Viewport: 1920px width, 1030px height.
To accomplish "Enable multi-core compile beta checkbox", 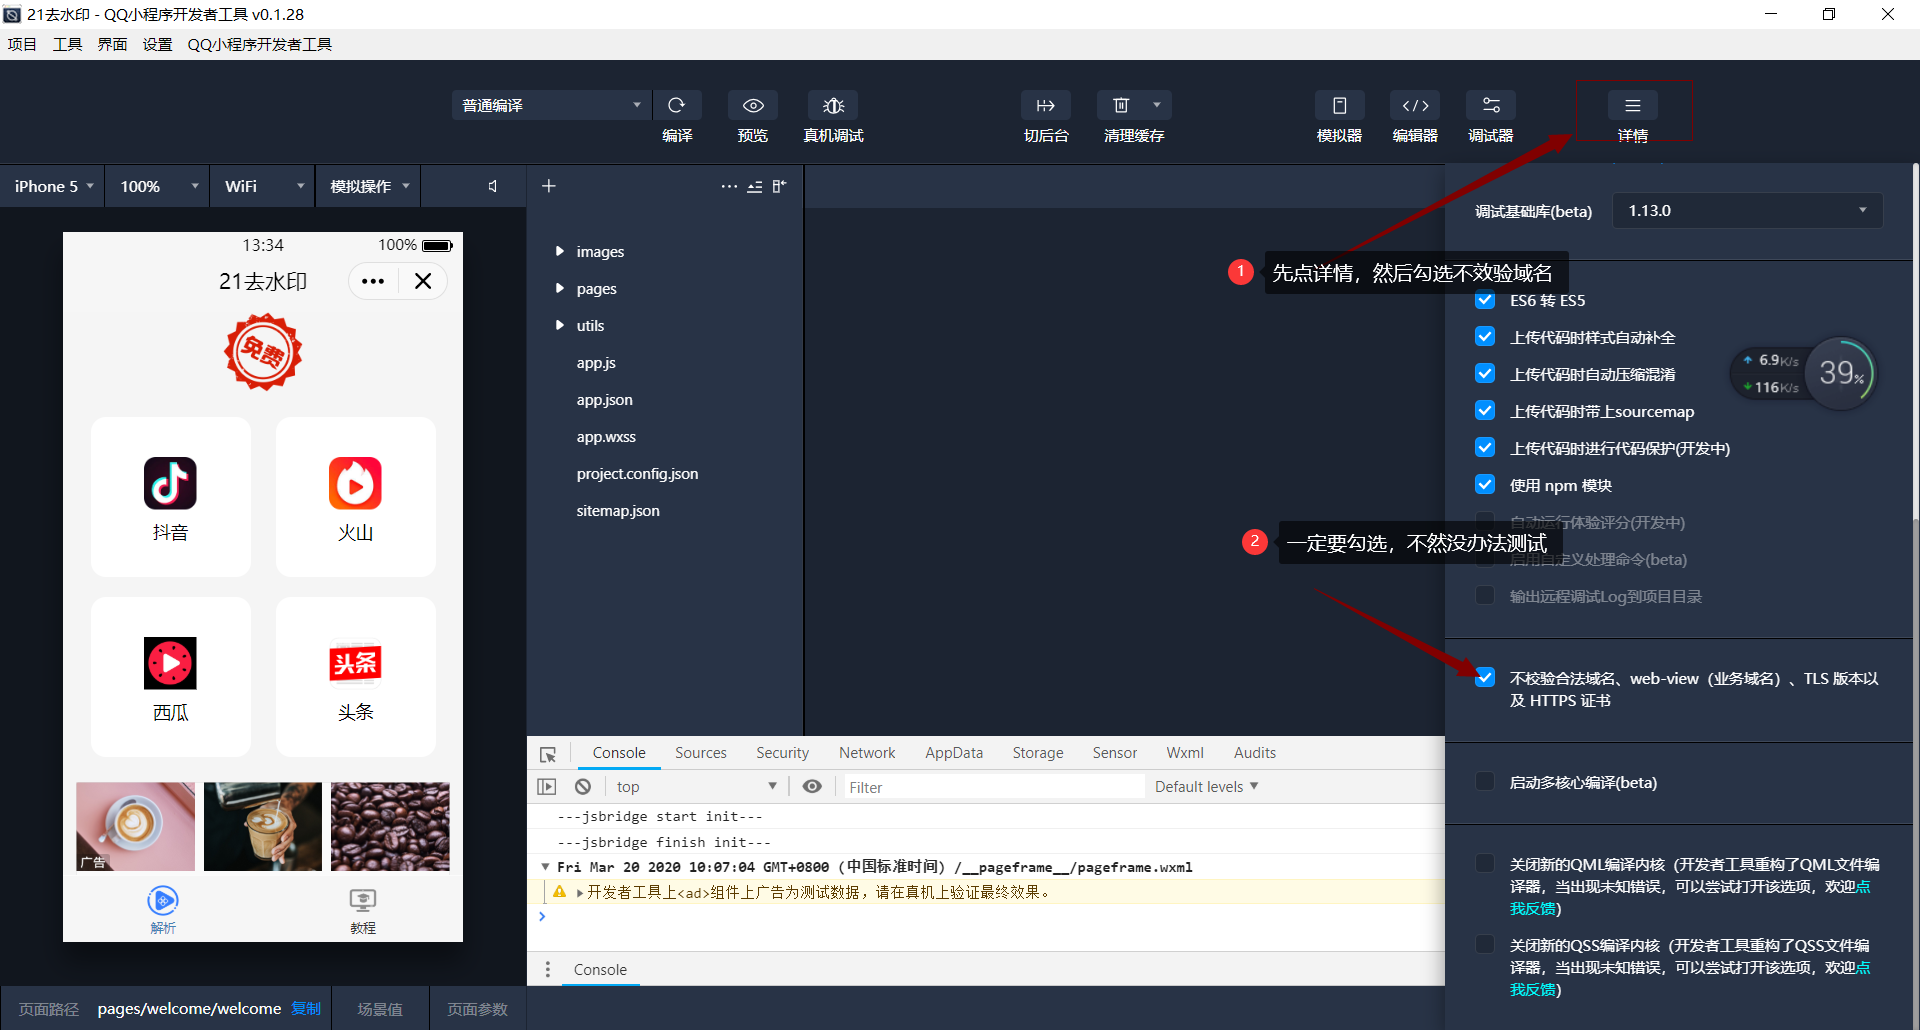I will pos(1485,782).
